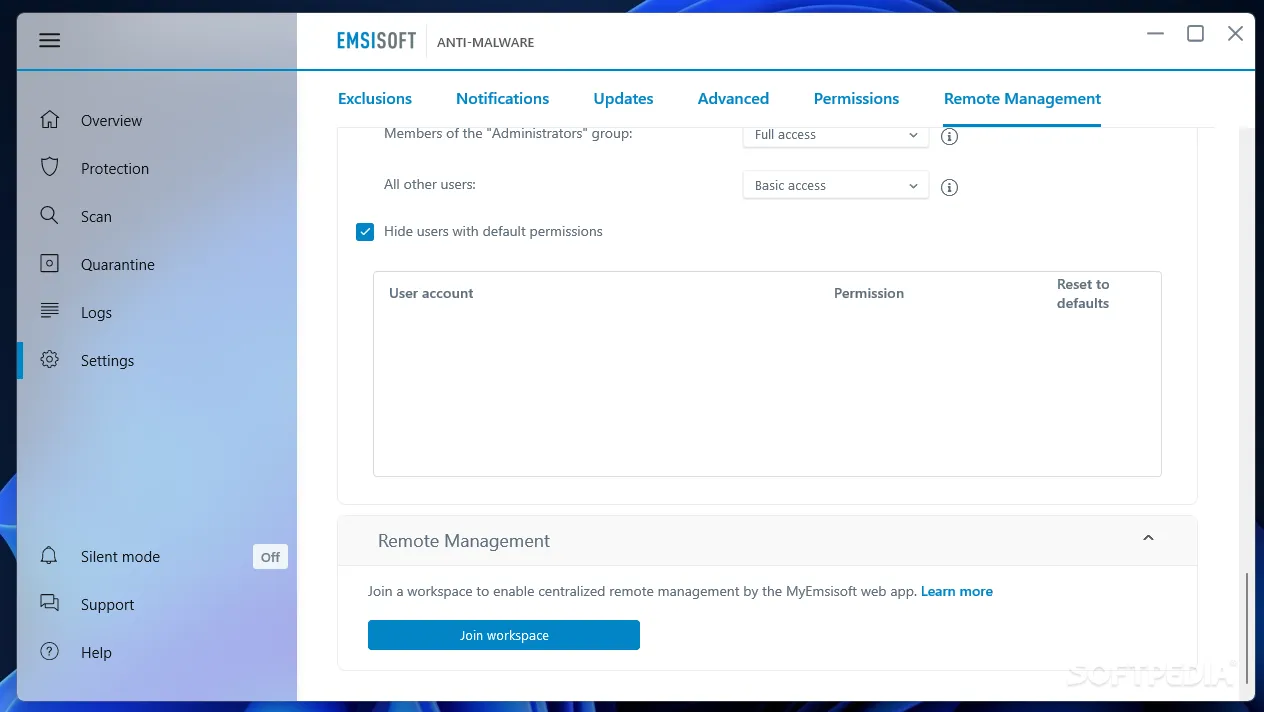Viewport: 1264px width, 712px height.
Task: Click the Reset to defaults column header
Action: (x=1083, y=293)
